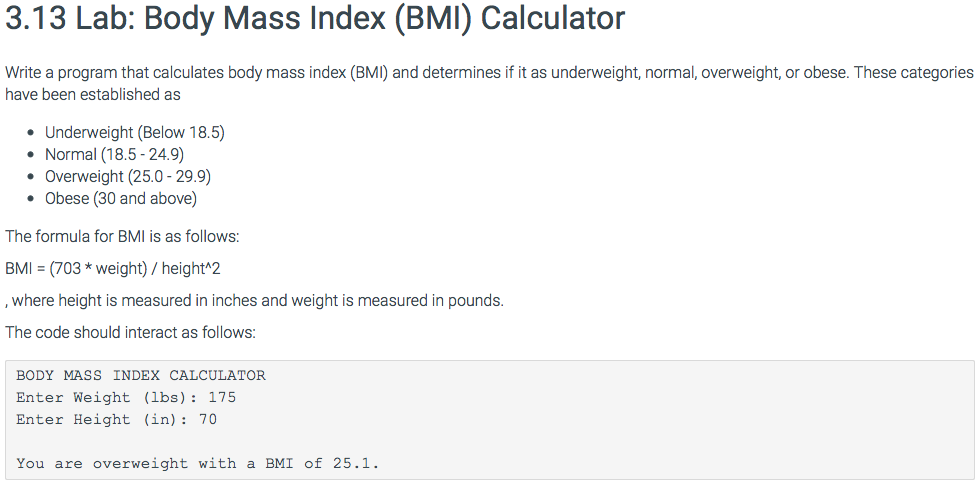980x483 pixels.
Task: Click the height value 70 in the code block
Action: [208, 419]
